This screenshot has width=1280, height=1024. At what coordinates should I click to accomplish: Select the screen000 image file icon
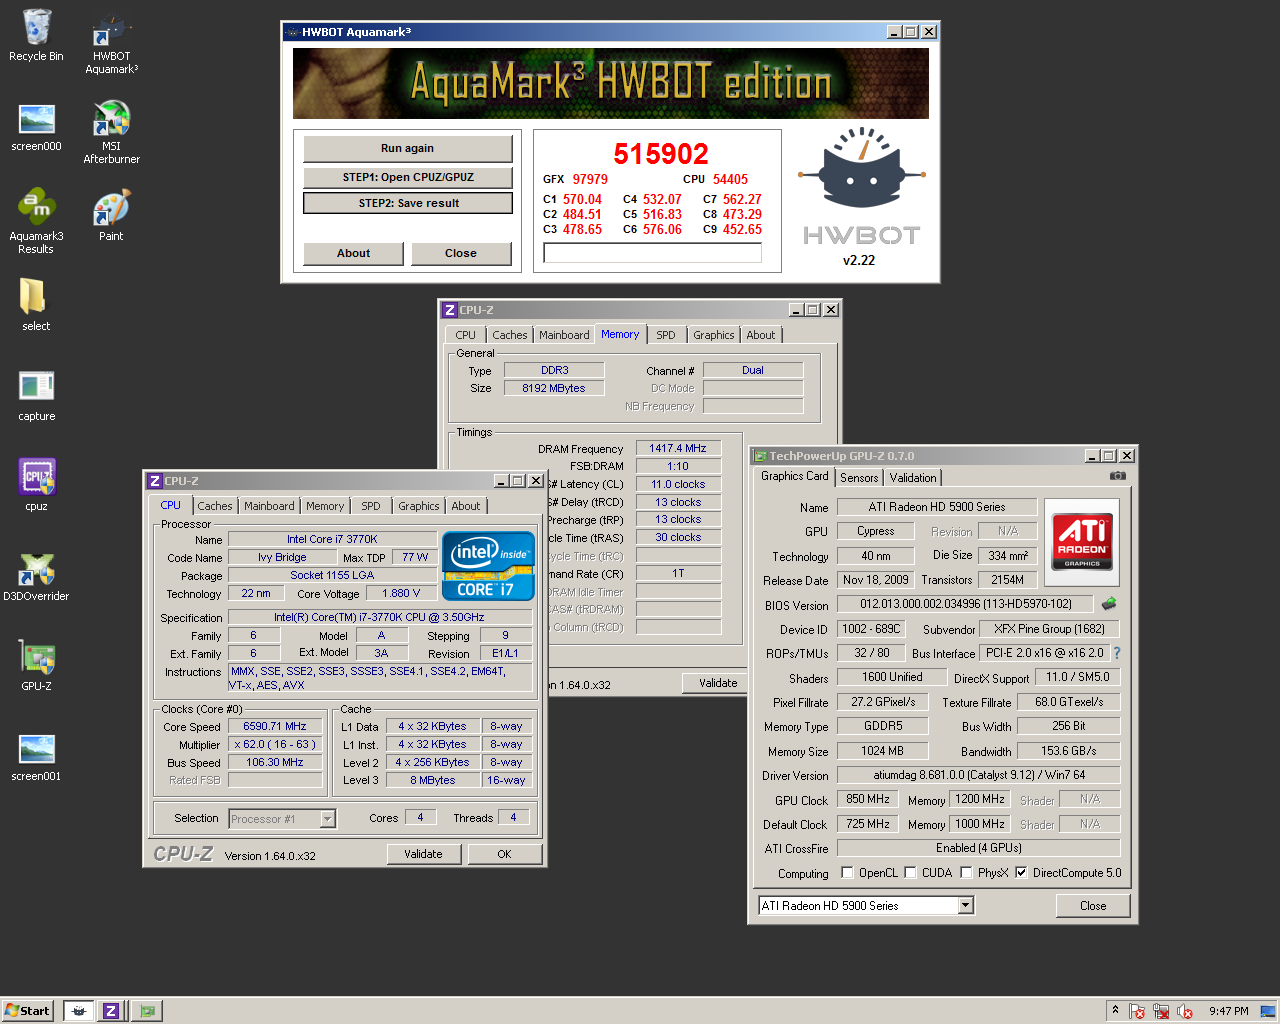36,127
